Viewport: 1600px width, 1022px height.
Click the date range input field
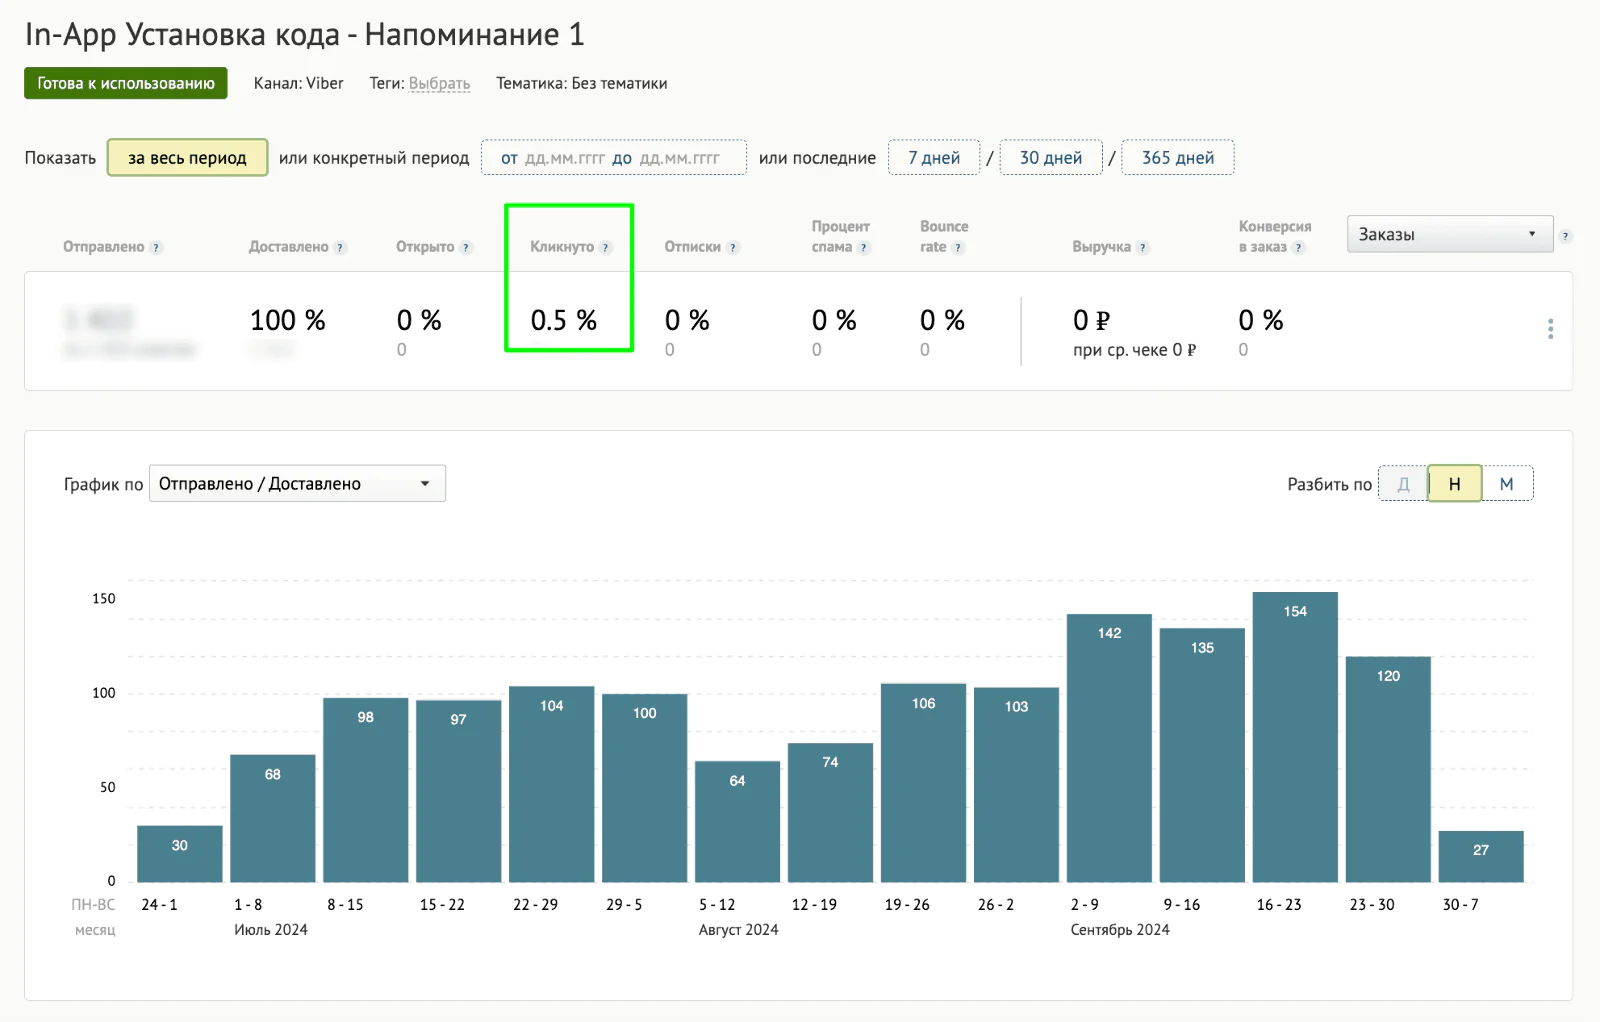[x=613, y=158]
